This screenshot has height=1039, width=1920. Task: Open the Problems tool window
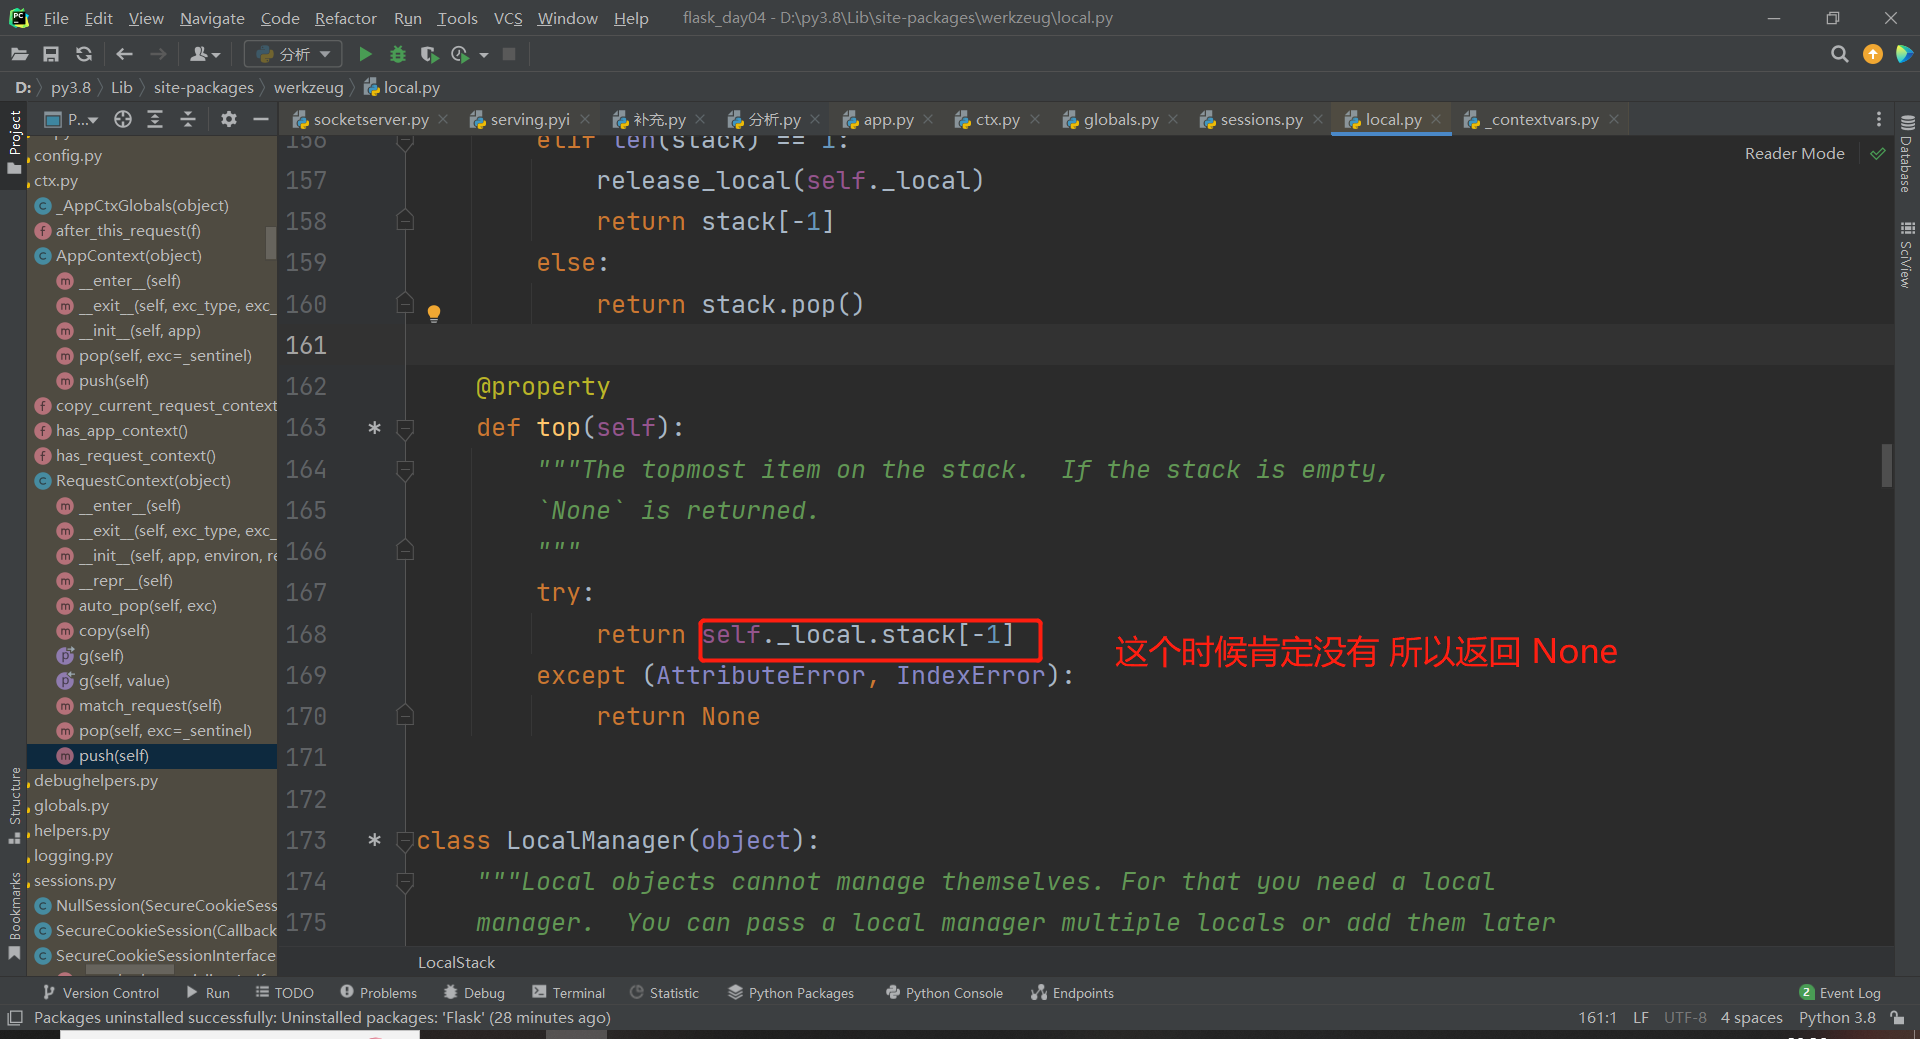tap(378, 993)
